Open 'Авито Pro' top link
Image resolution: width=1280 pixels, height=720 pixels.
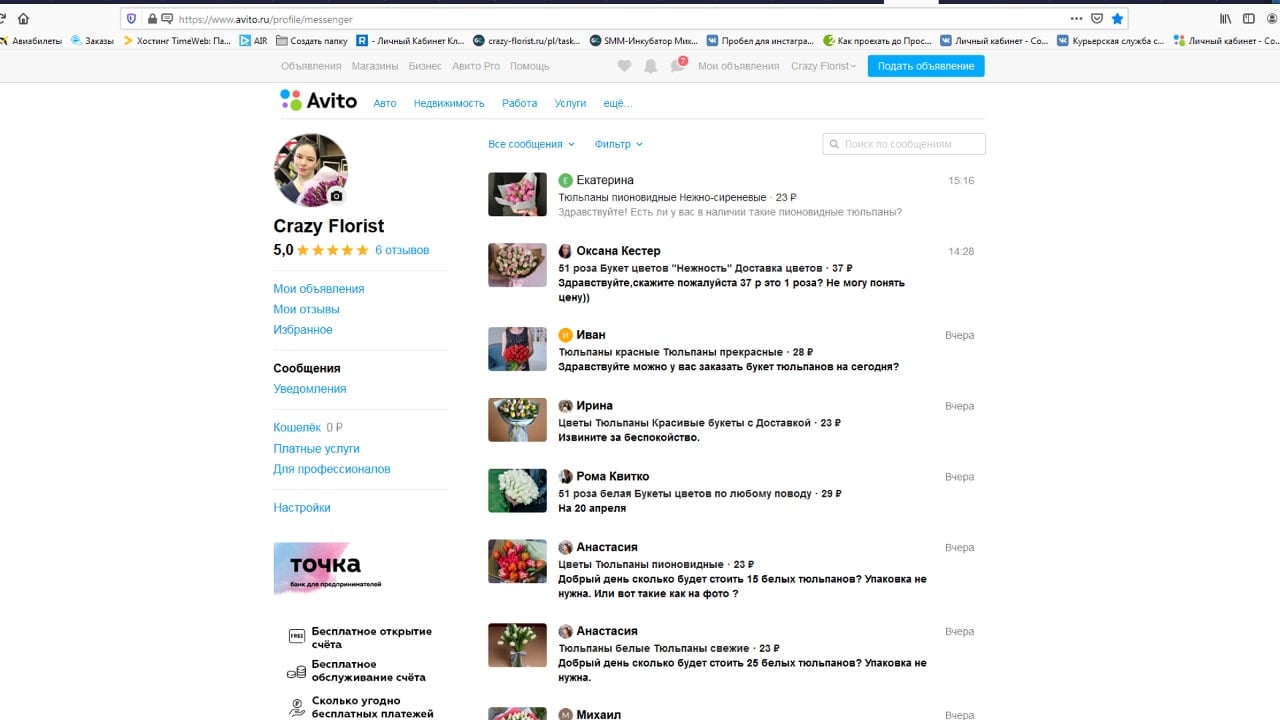point(476,66)
